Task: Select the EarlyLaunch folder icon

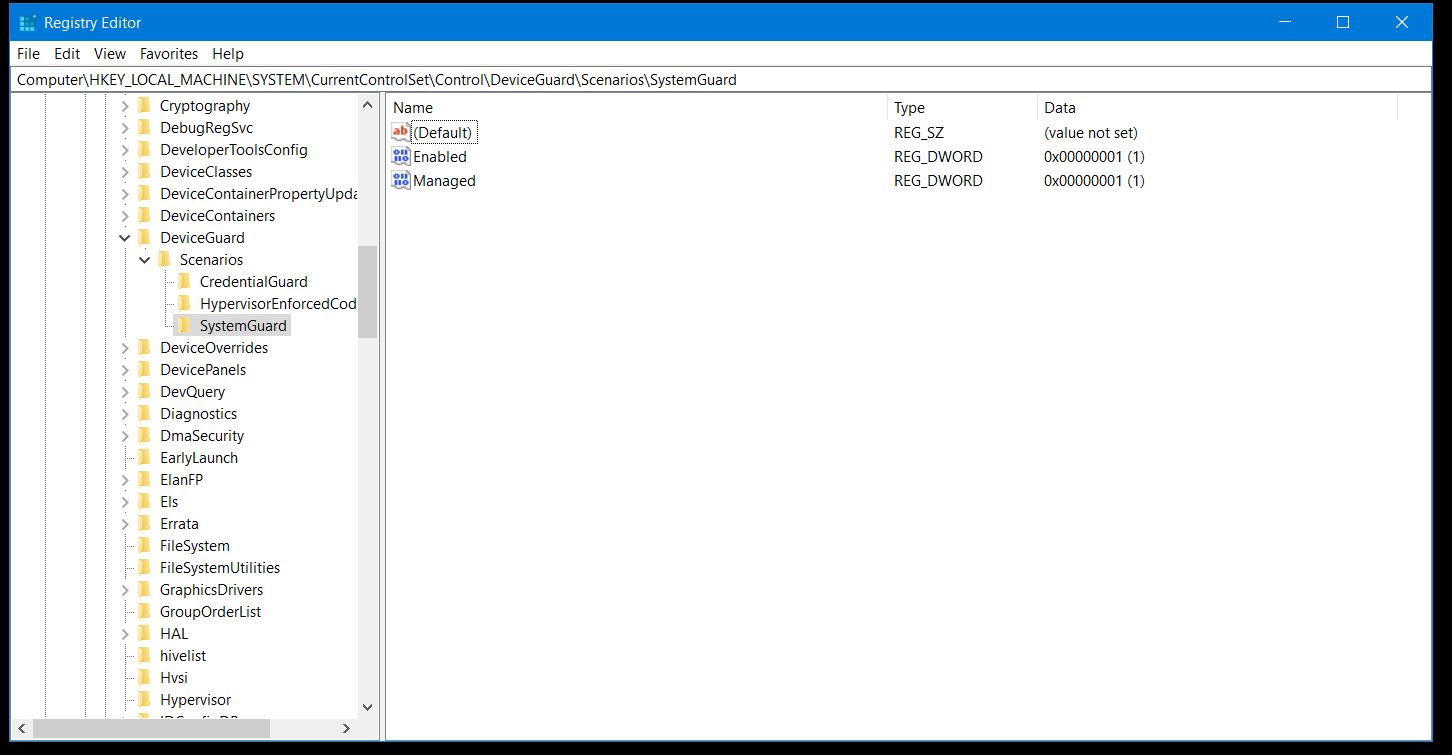Action: pos(144,458)
